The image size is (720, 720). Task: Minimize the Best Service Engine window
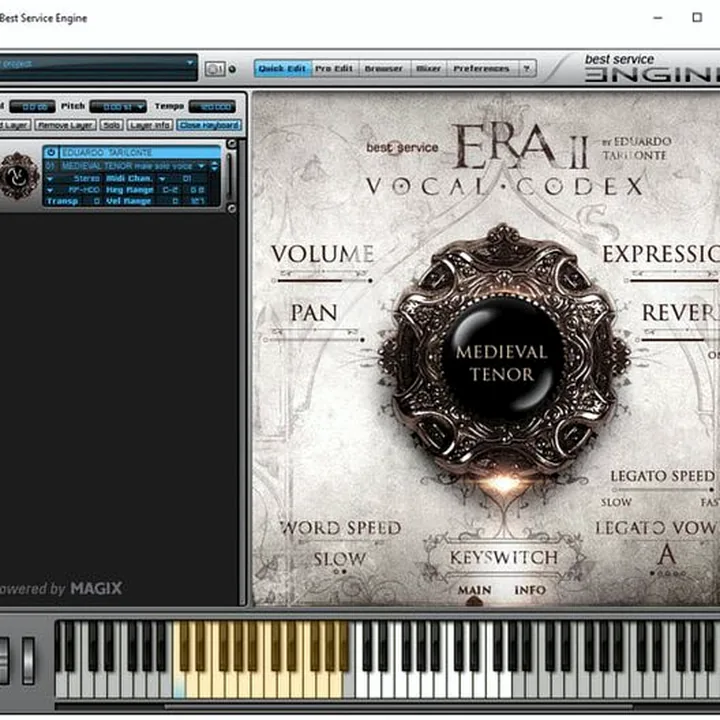[658, 17]
